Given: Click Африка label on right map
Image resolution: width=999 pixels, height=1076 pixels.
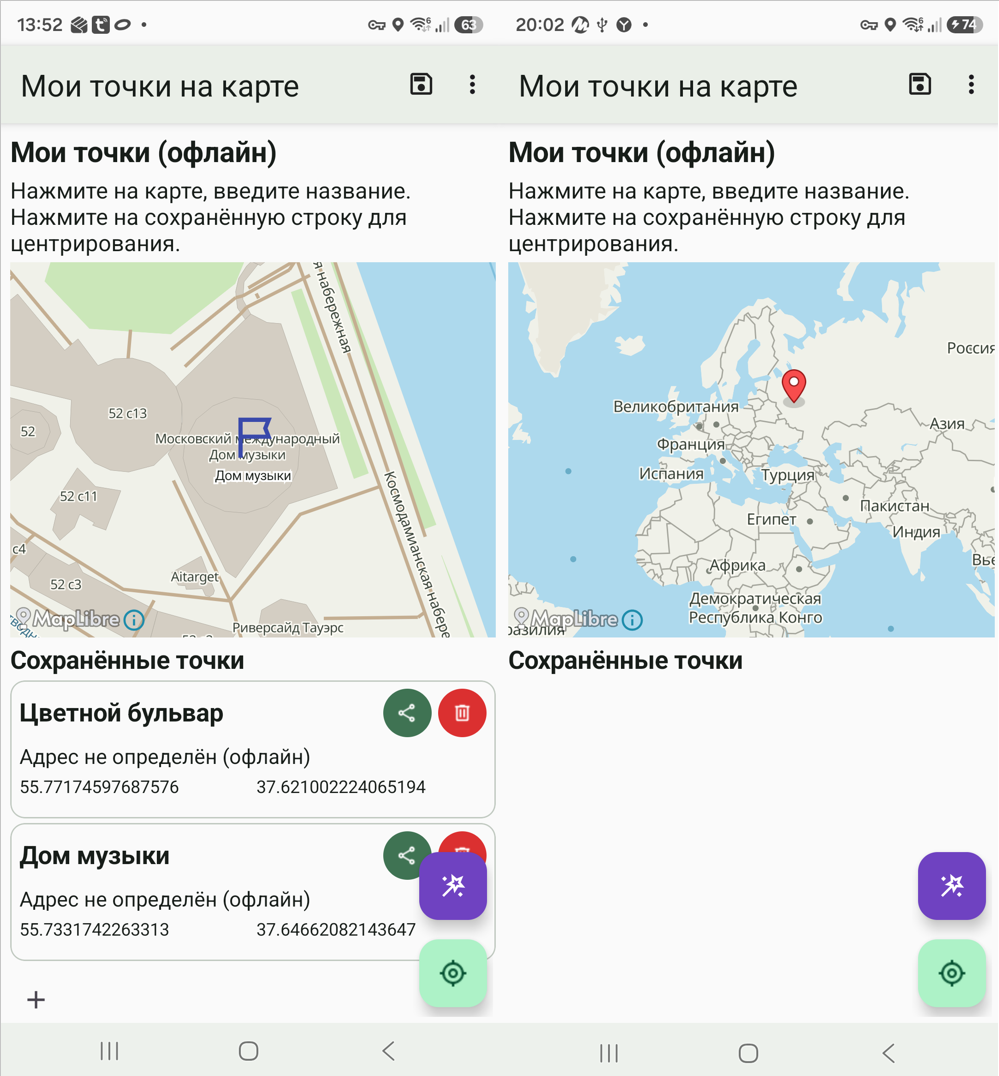Looking at the screenshot, I should 738,565.
